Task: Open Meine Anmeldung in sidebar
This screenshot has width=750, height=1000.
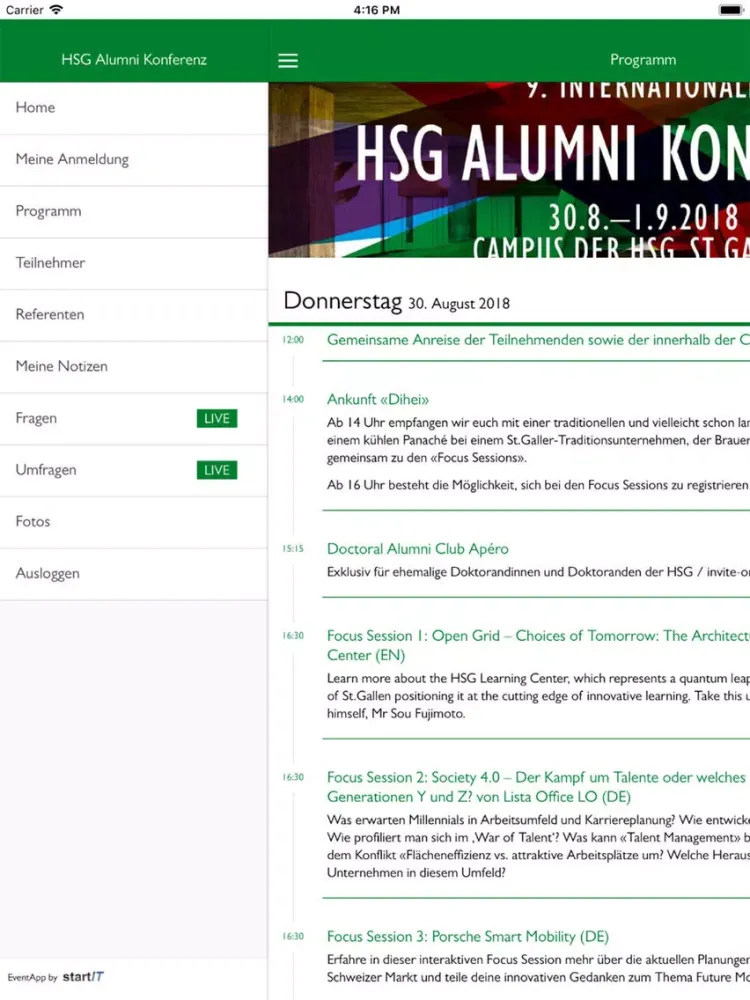Action: [134, 159]
